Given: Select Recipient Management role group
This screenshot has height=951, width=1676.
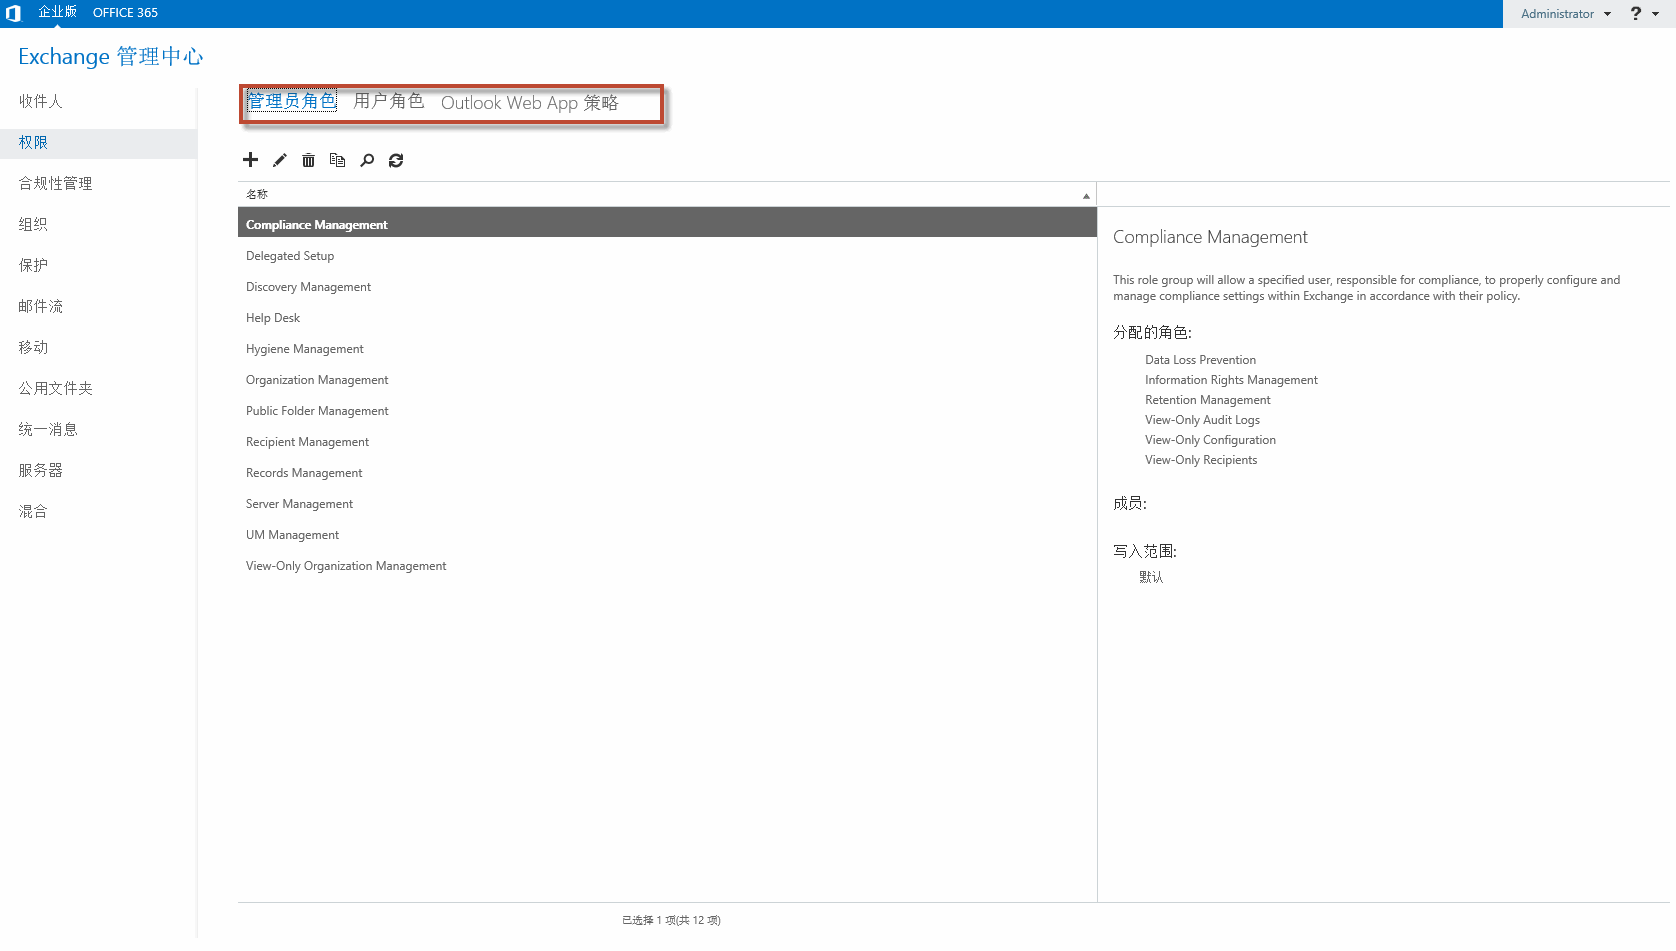Looking at the screenshot, I should (667, 442).
